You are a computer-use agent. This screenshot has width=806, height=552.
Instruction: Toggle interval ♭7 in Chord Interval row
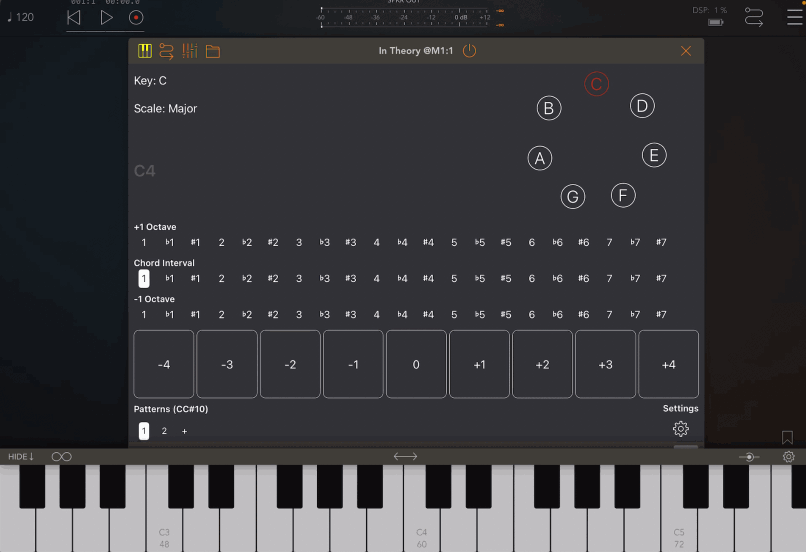(x=635, y=279)
